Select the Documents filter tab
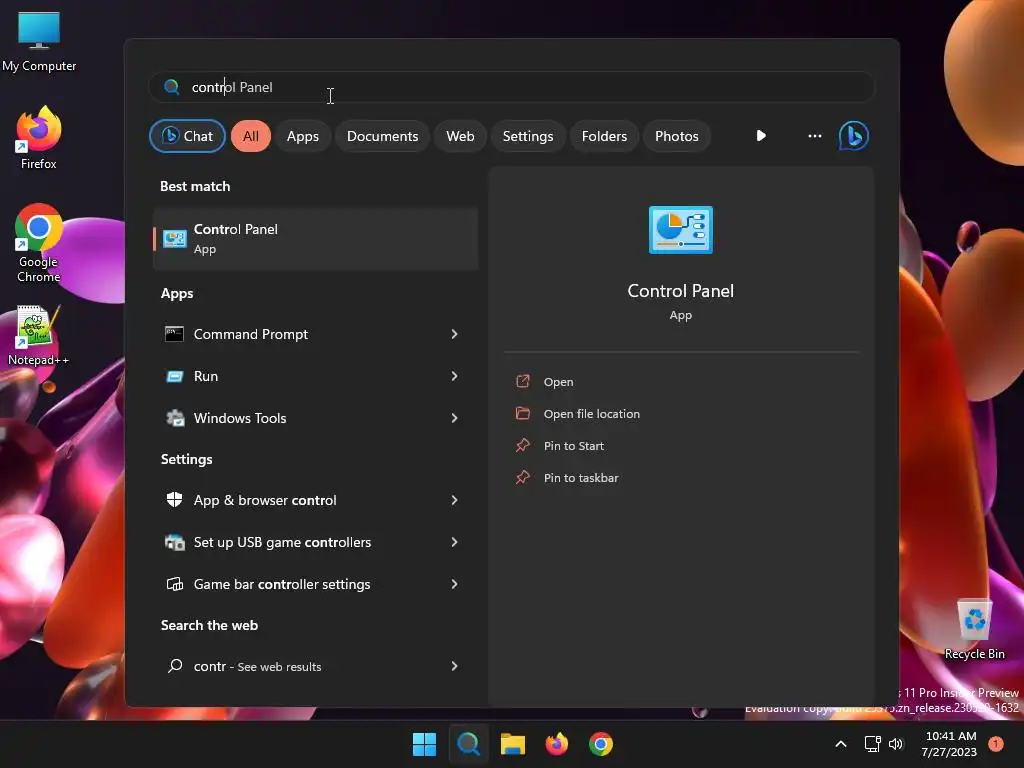 click(382, 136)
